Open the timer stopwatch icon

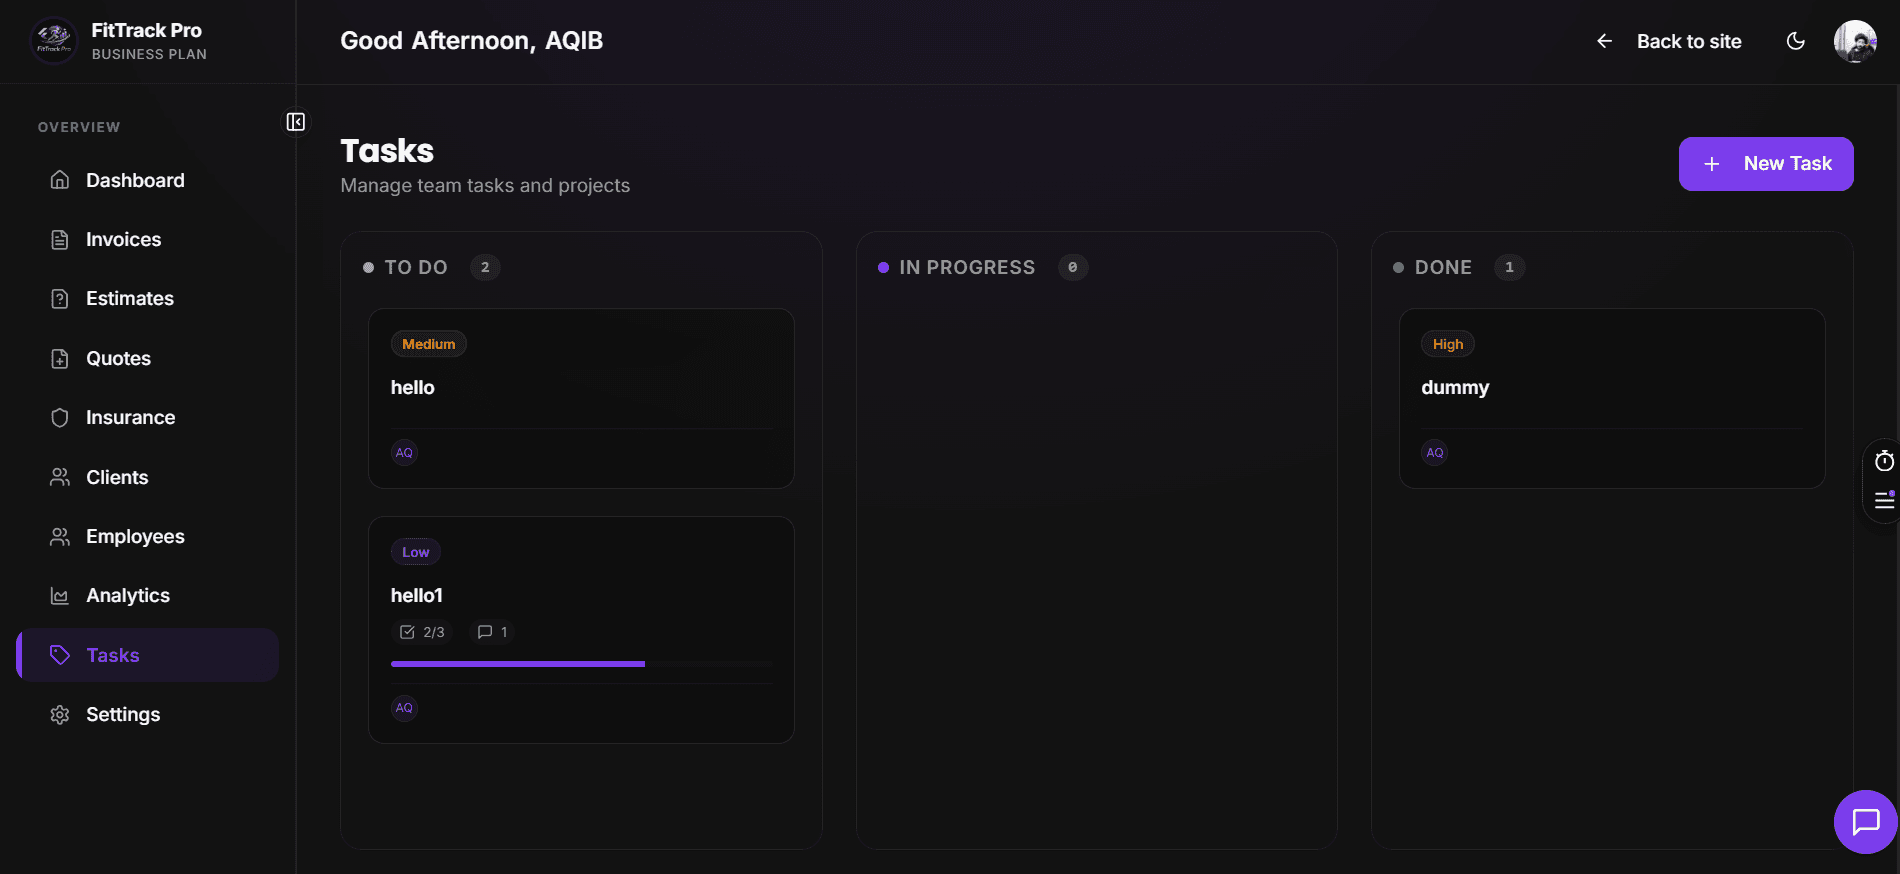point(1884,461)
